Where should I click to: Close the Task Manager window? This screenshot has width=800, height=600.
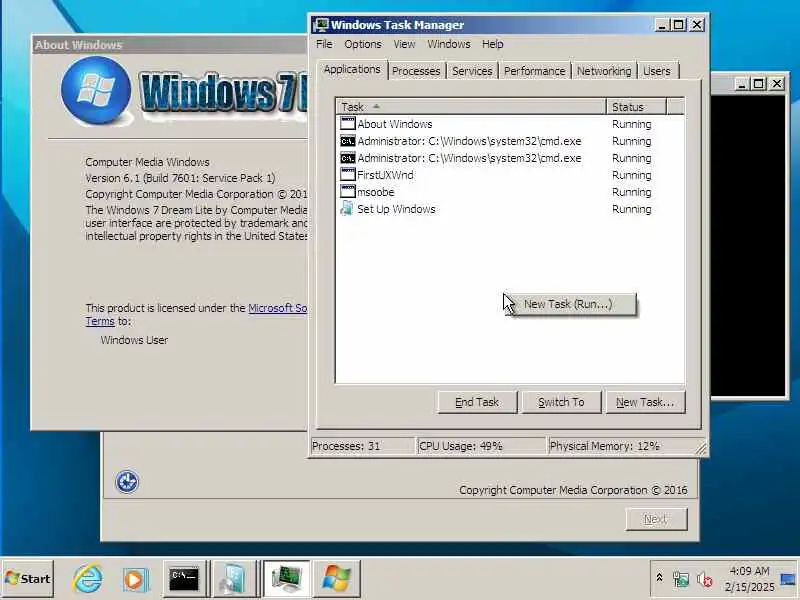tap(697, 25)
